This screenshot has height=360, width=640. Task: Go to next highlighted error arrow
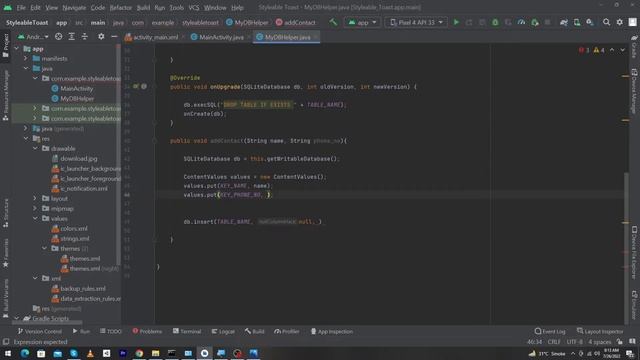(x=622, y=50)
